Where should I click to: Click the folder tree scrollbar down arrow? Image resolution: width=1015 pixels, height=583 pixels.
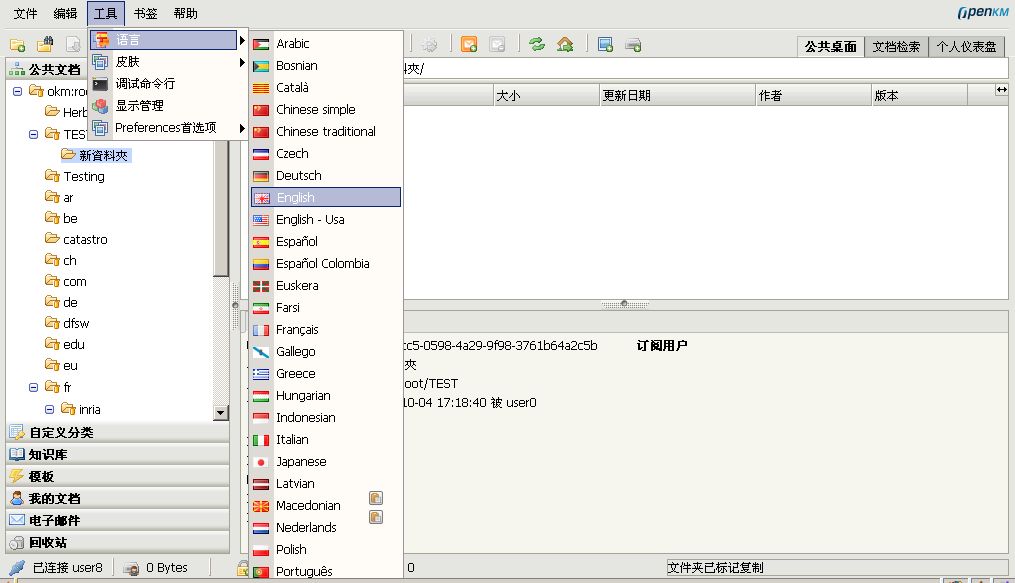221,412
